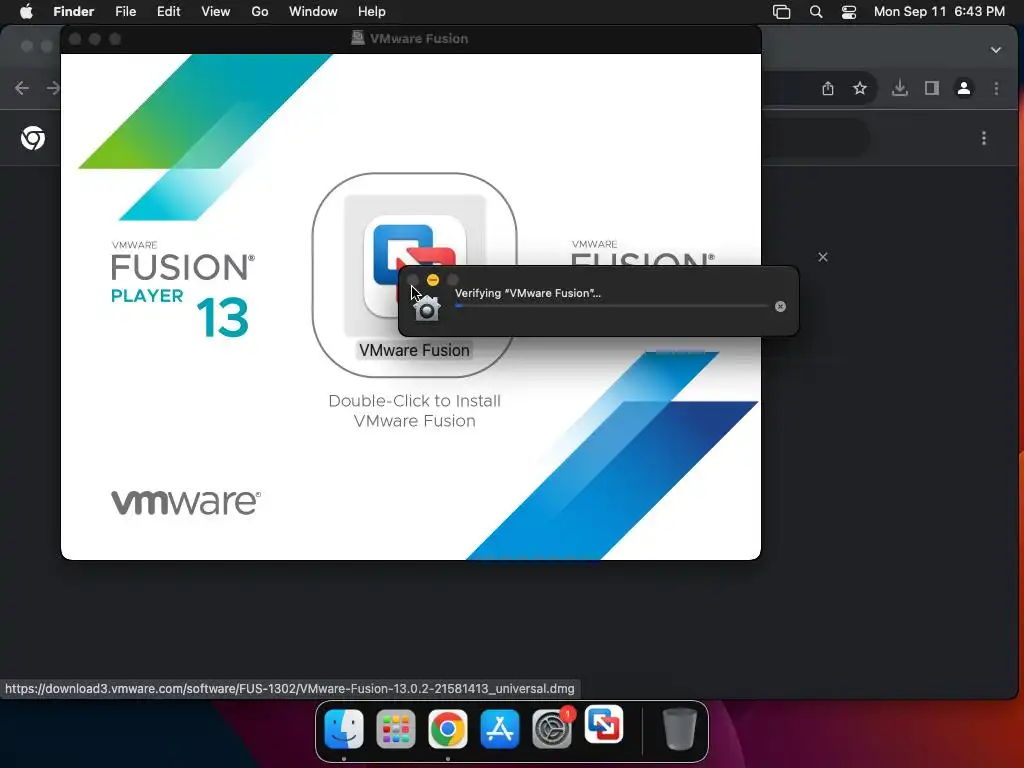1024x768 pixels.
Task: Minimize the Verifying dialog with the yellow button
Action: (x=432, y=280)
